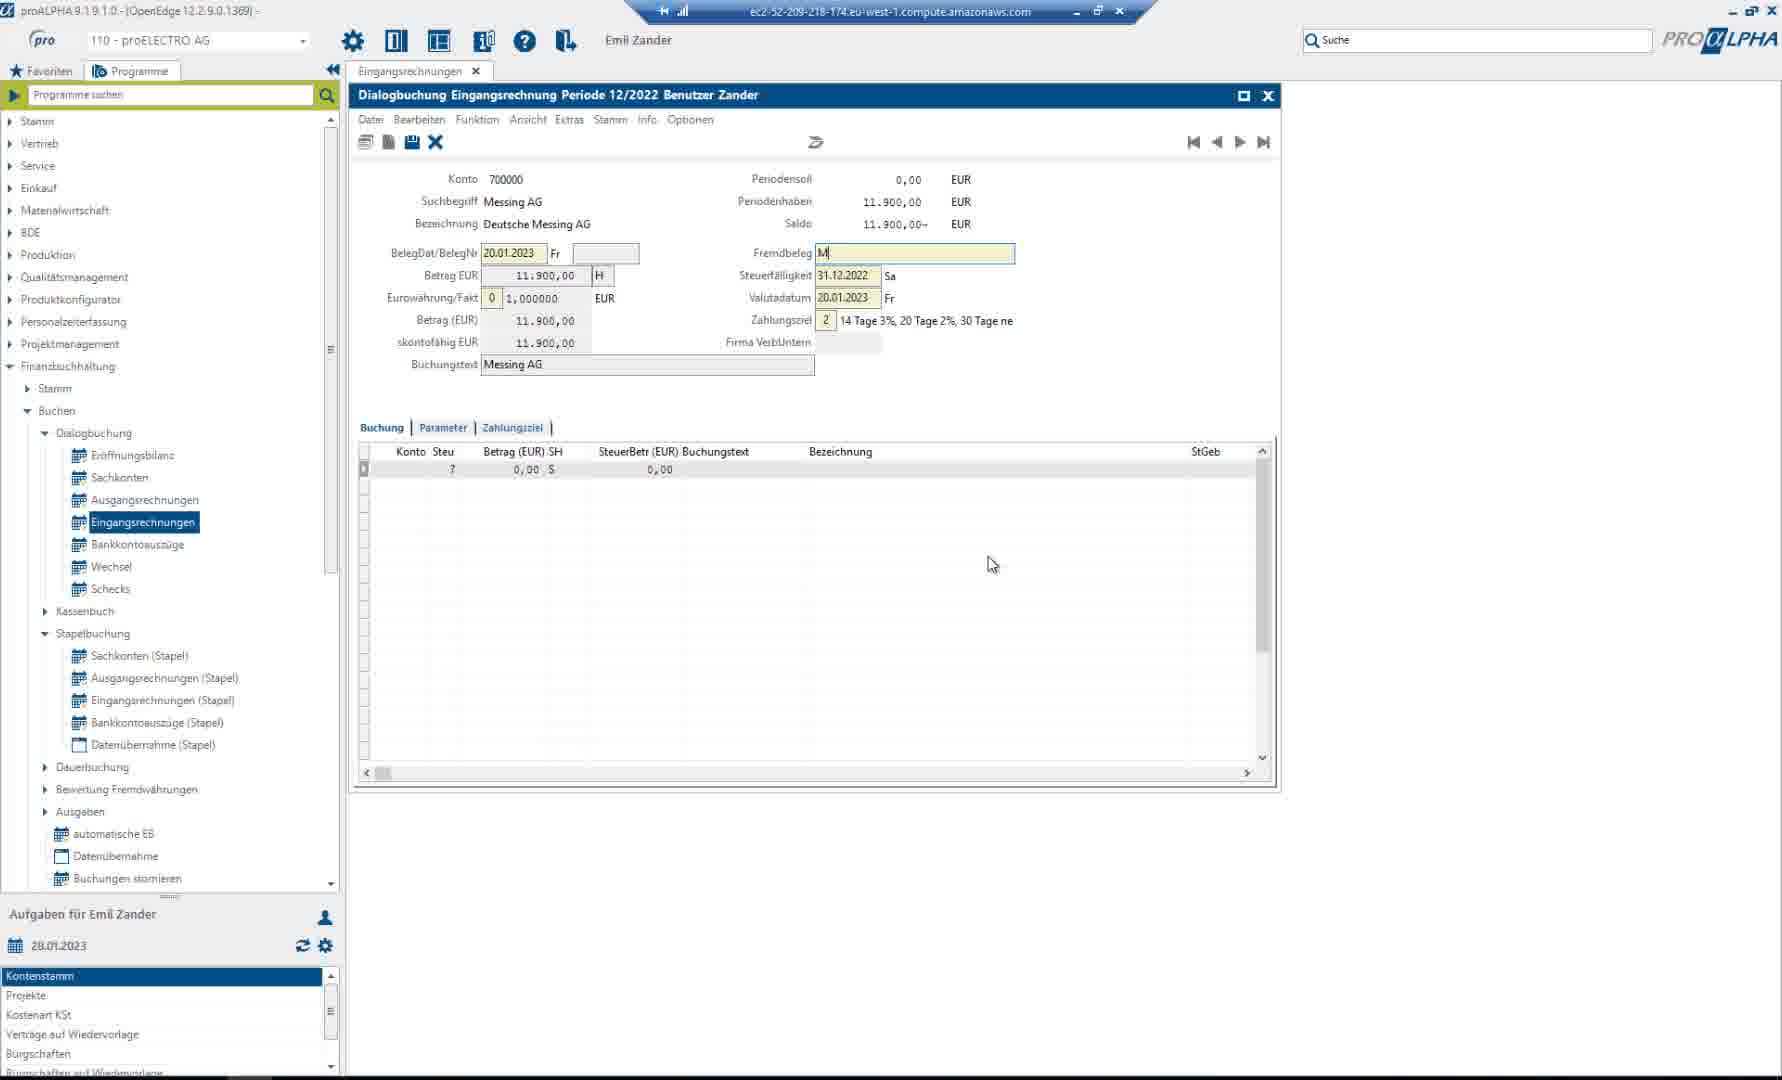Image resolution: width=1782 pixels, height=1080 pixels.
Task: Collapse the Dialogbuchung tree node
Action: tap(45, 433)
